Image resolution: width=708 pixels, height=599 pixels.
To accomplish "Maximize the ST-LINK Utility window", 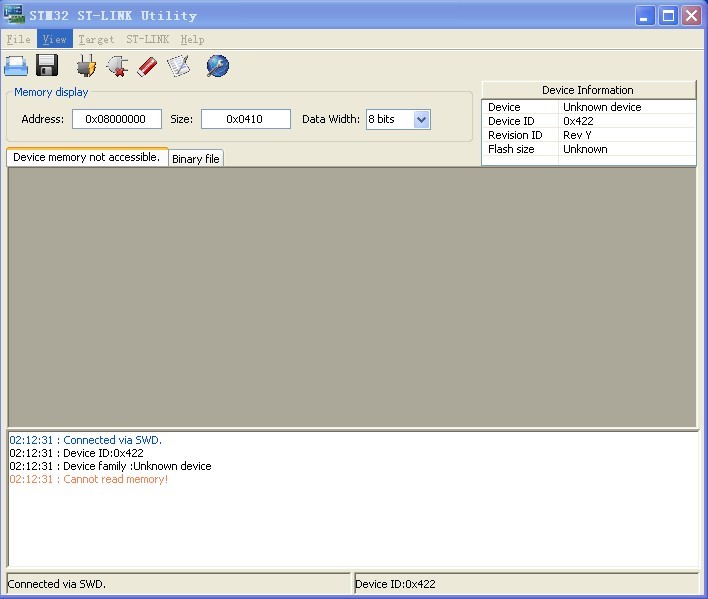I will (x=668, y=16).
